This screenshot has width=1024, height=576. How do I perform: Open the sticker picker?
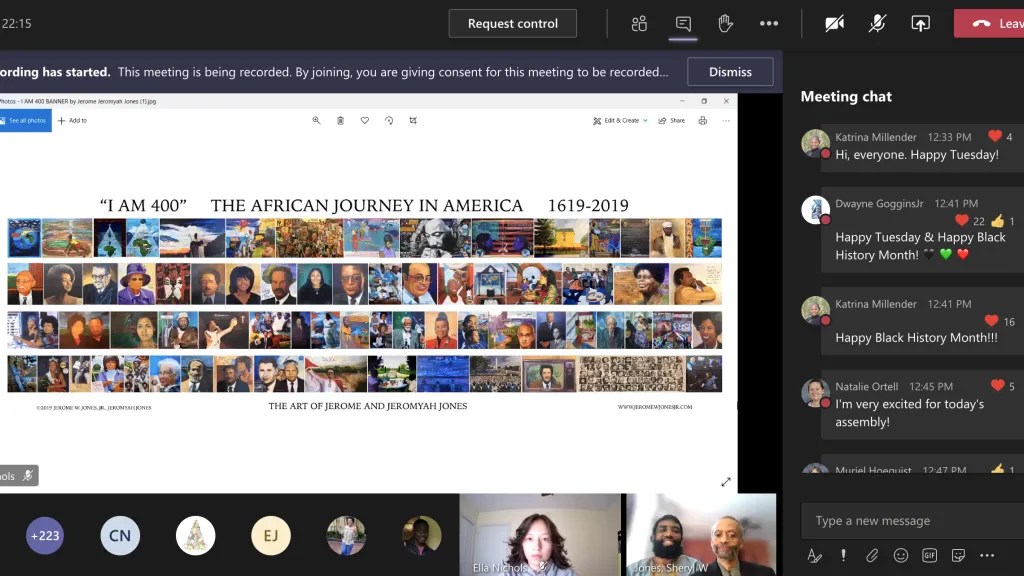click(958, 556)
